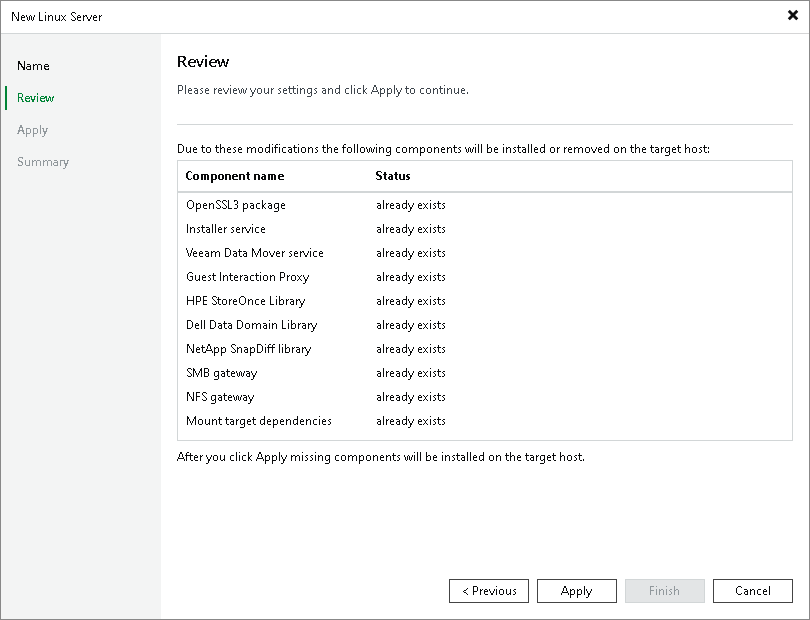The width and height of the screenshot is (810, 620).
Task: Click the Veeam Data Mover service entry
Action: [254, 252]
